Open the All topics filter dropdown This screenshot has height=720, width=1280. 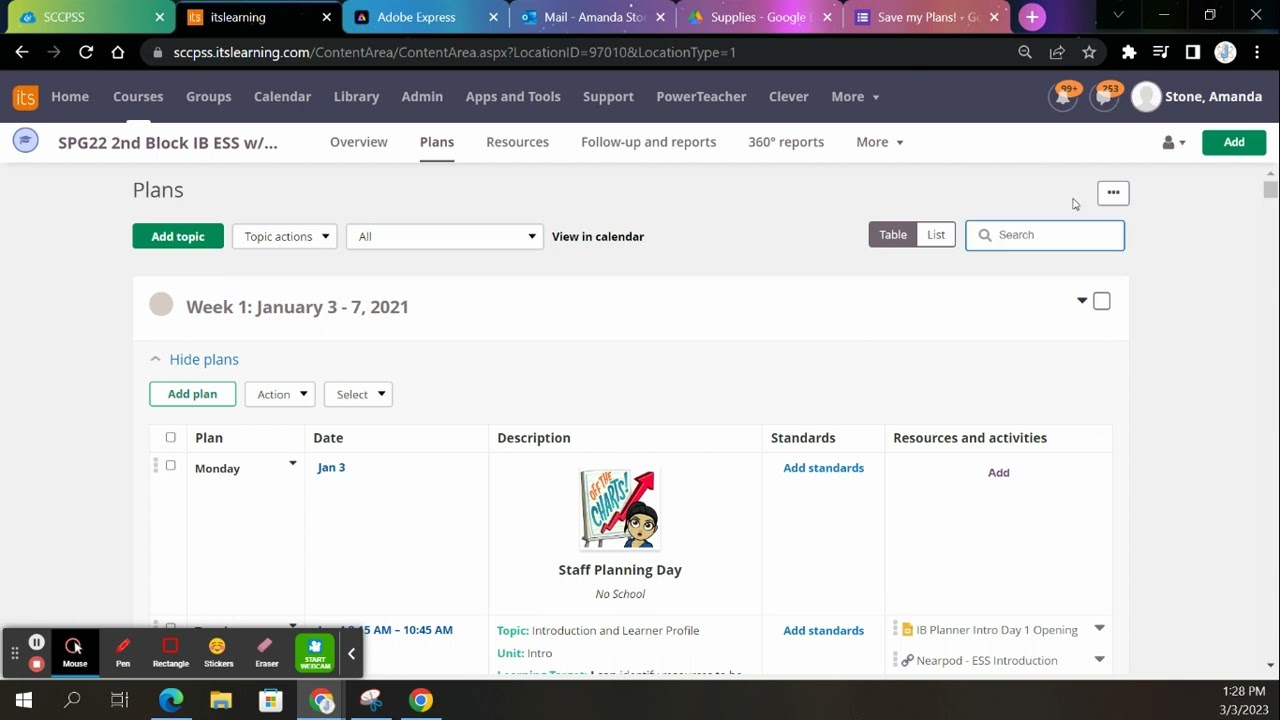[x=445, y=237]
